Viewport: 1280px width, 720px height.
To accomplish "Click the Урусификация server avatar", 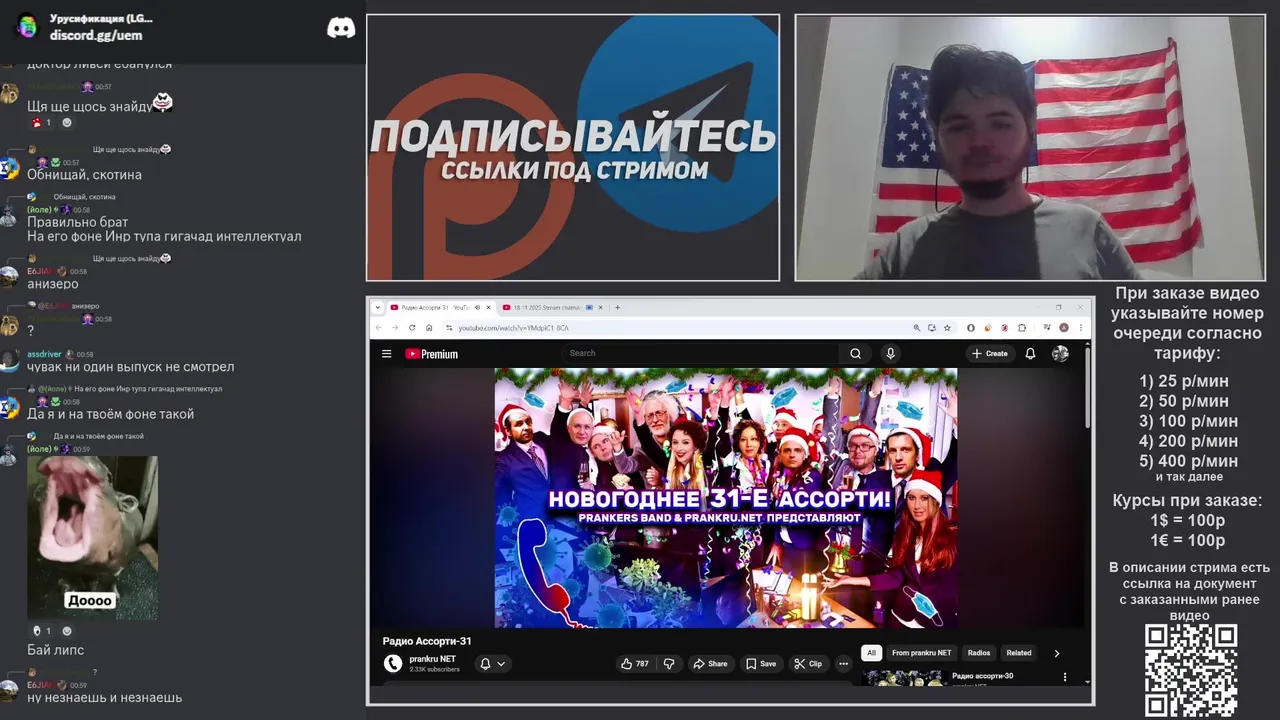I will 27,26.
